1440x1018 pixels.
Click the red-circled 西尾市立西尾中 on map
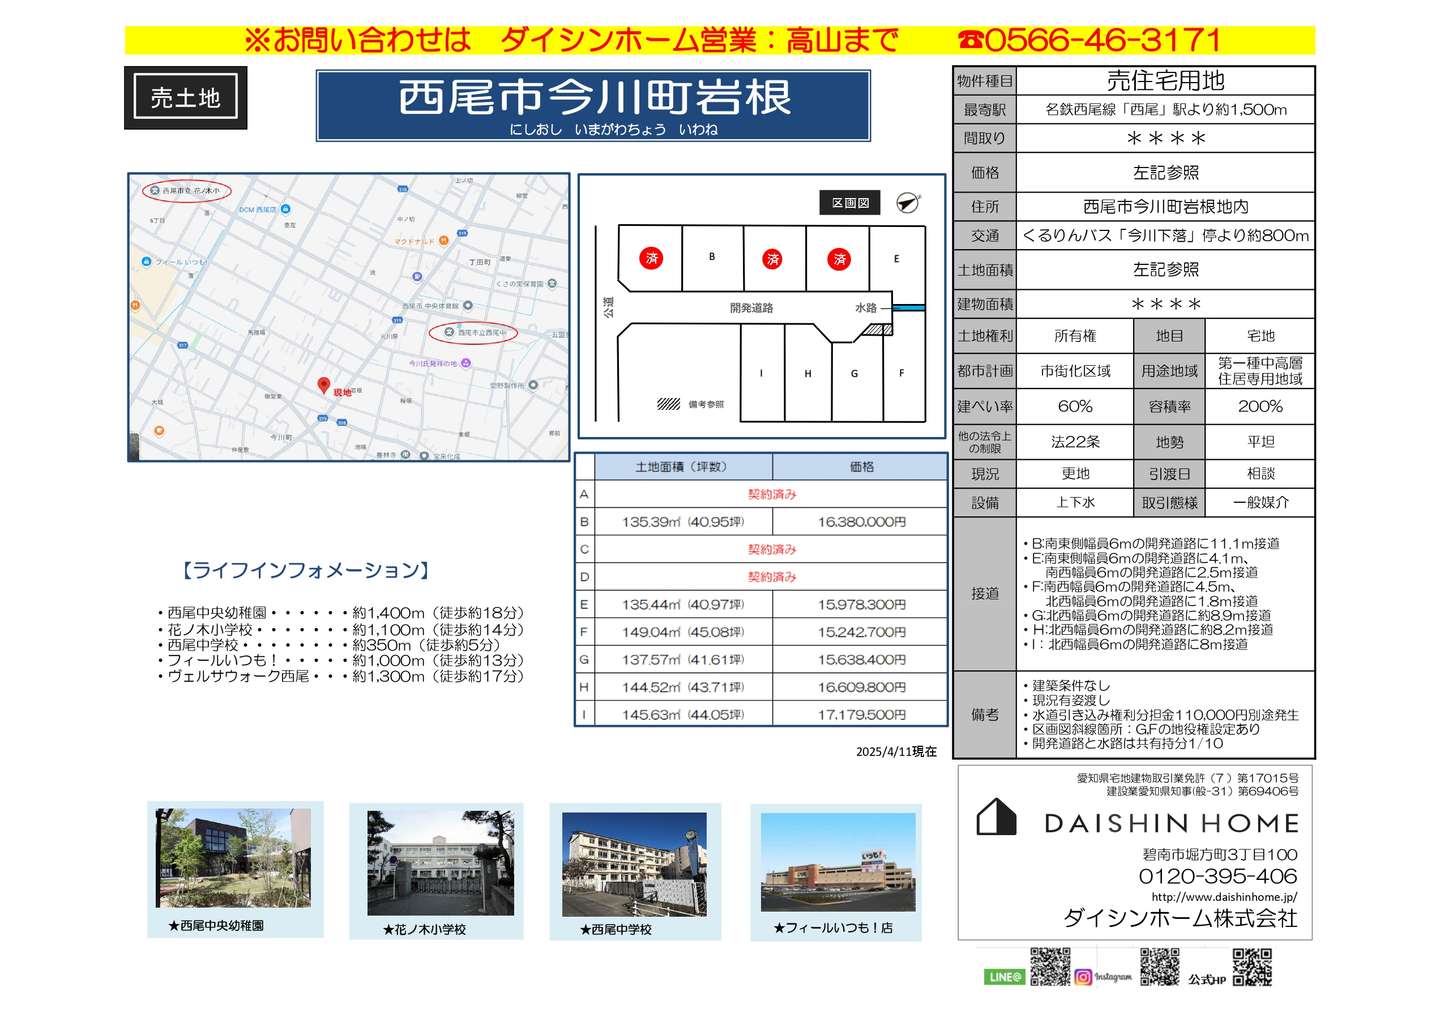click(x=473, y=332)
